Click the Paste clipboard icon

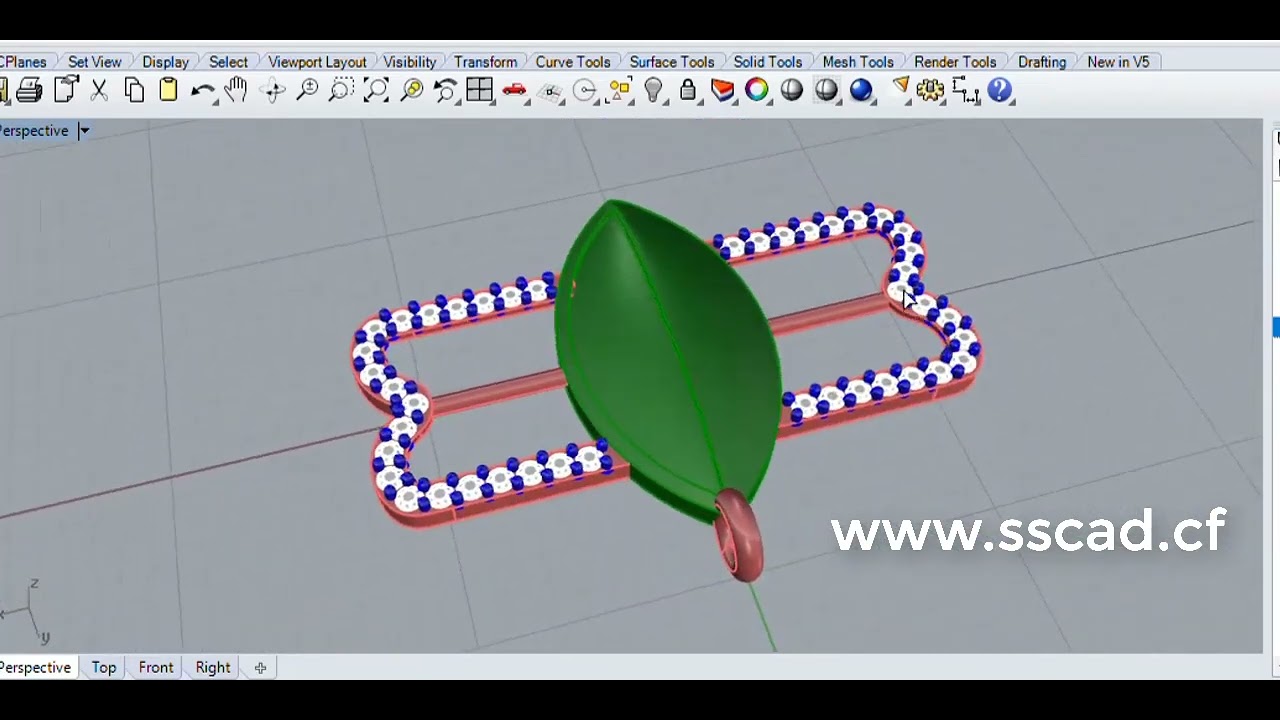point(168,90)
